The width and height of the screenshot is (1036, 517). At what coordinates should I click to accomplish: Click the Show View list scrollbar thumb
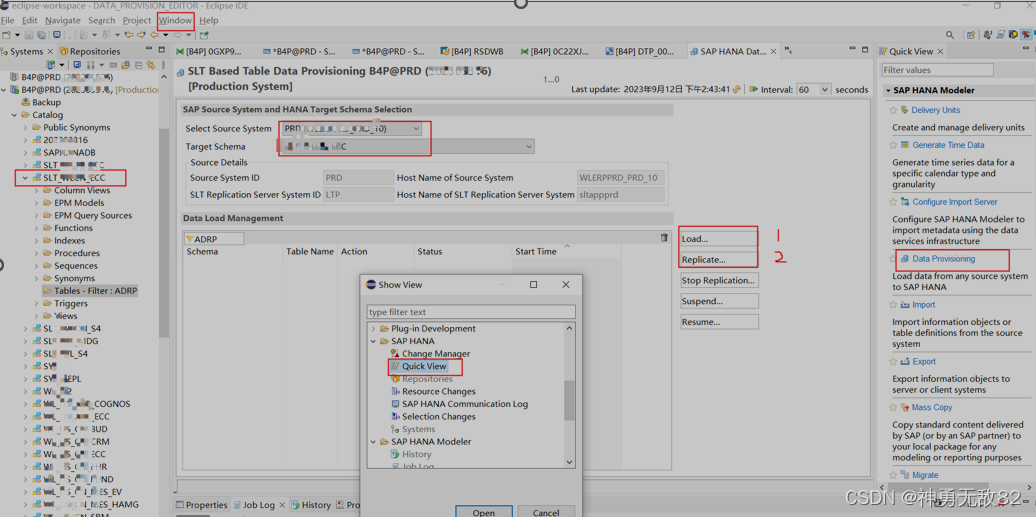pos(569,400)
